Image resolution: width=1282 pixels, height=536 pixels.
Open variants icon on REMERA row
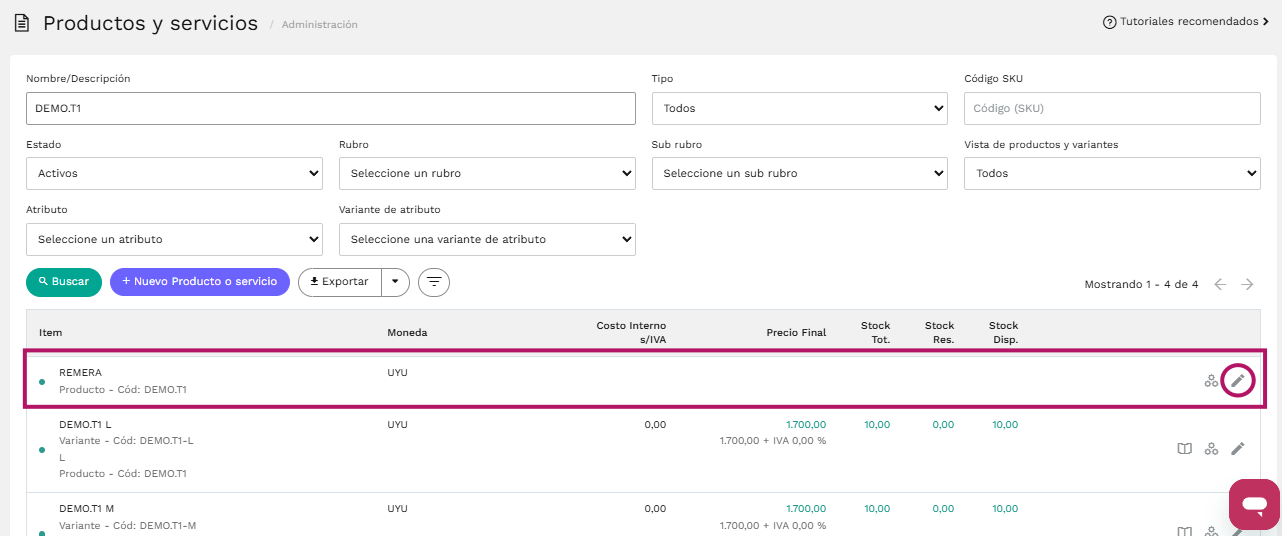pyautogui.click(x=1211, y=381)
